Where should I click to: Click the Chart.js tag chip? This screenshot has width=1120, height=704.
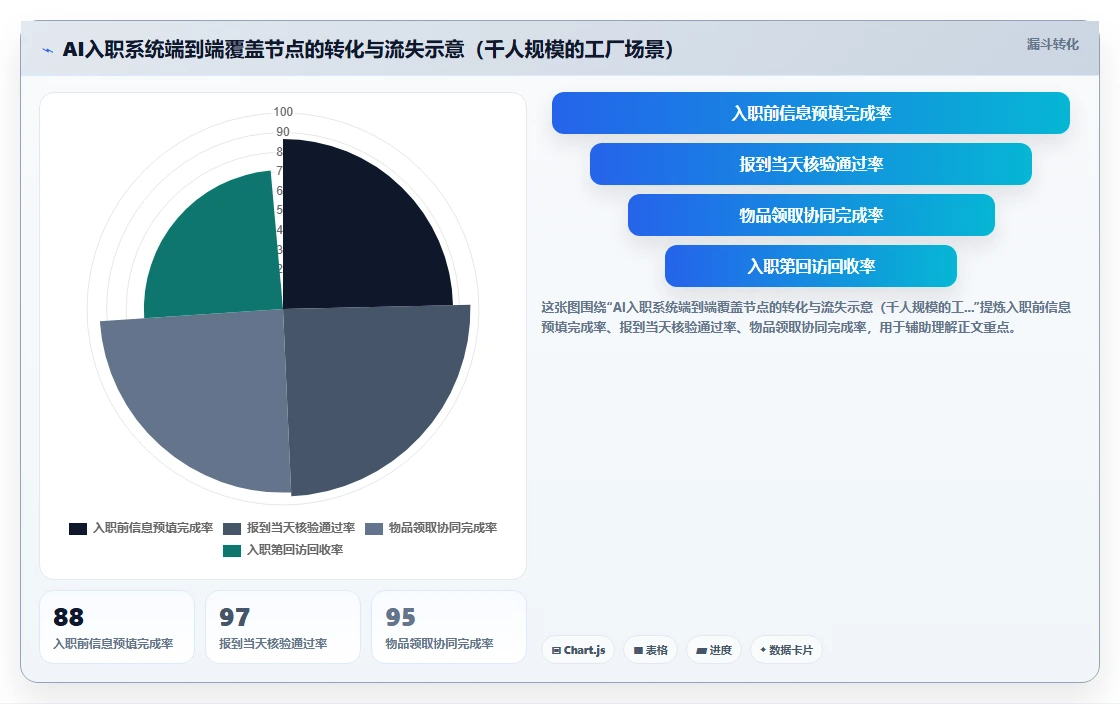tap(578, 650)
